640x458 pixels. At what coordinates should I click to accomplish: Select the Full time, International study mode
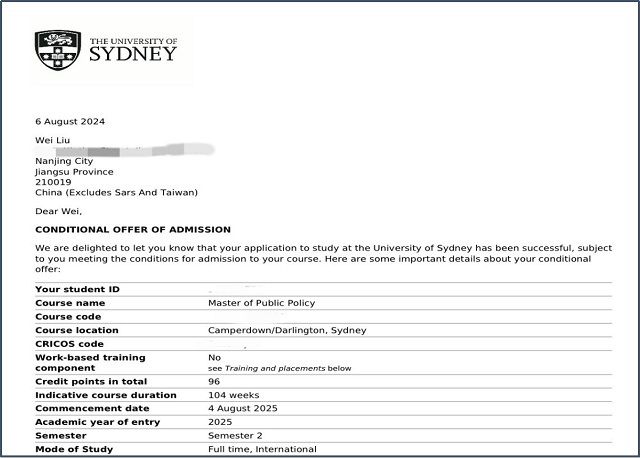click(262, 449)
